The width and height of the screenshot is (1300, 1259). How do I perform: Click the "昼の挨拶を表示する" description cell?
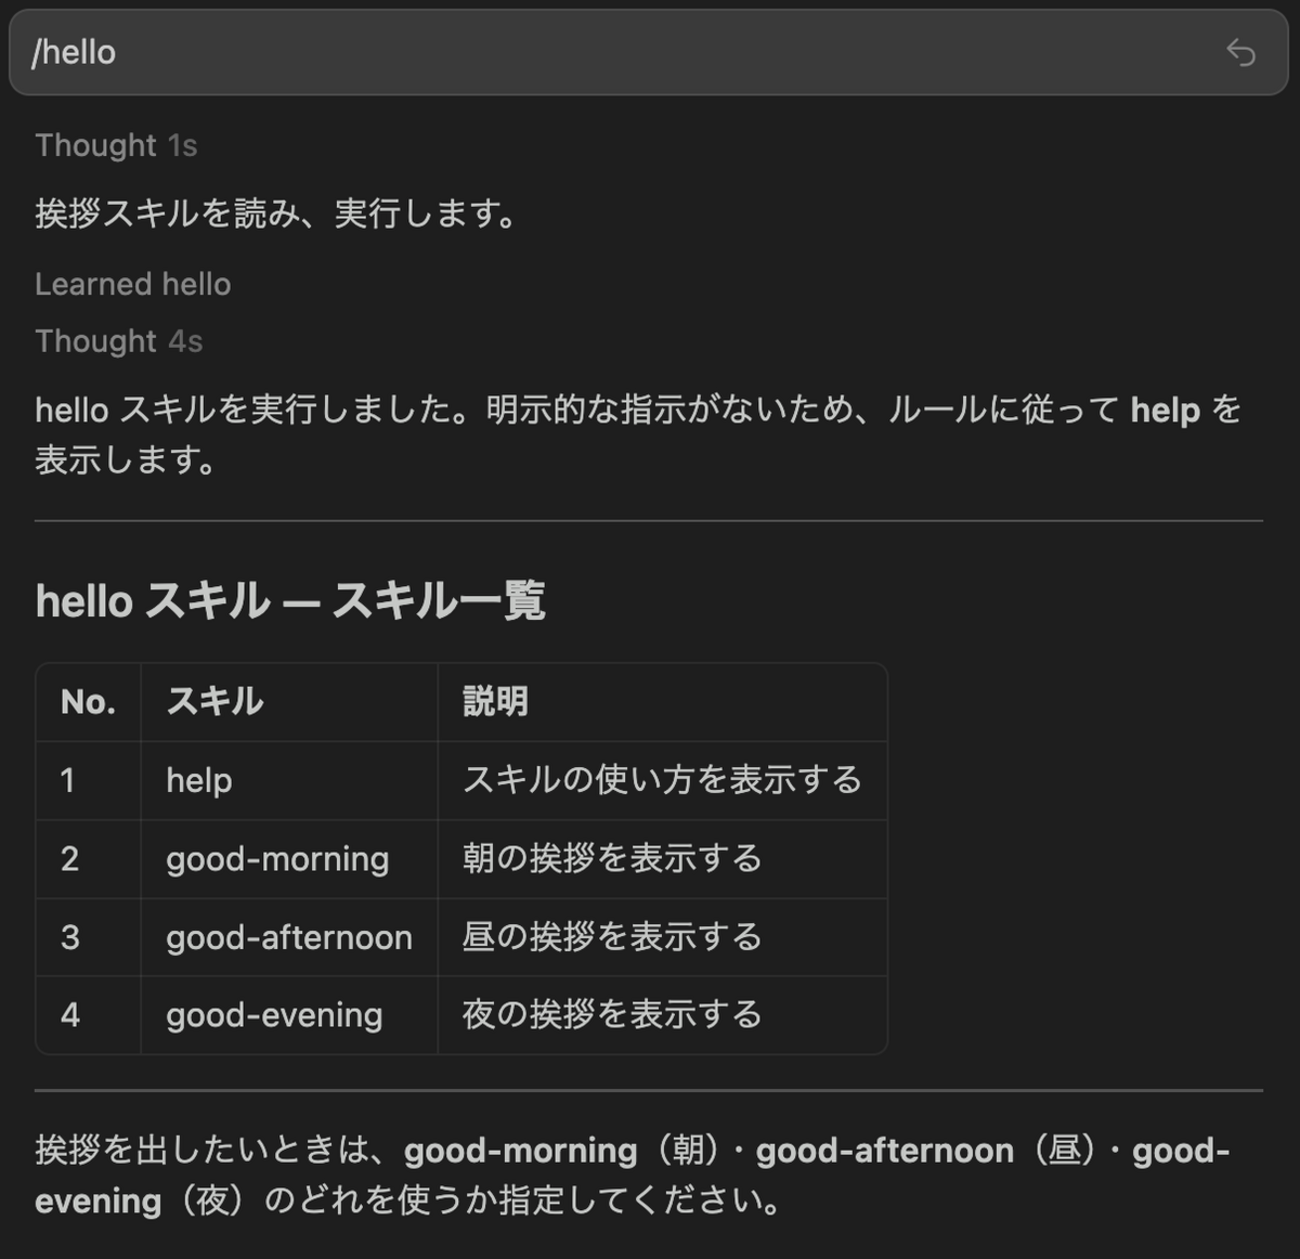point(611,938)
